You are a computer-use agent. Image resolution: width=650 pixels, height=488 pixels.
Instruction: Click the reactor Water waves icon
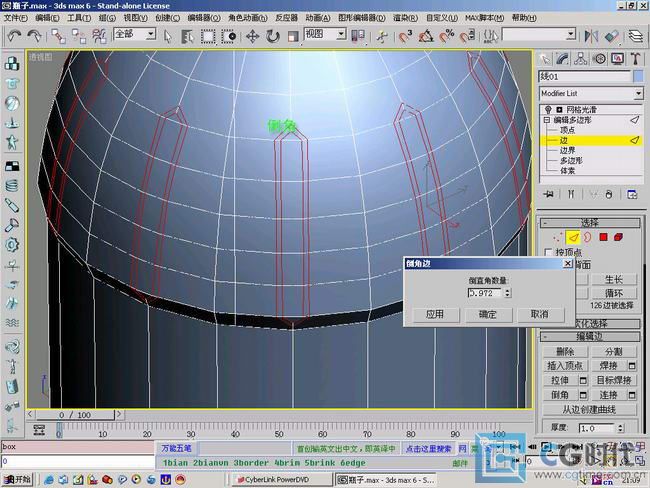(x=12, y=323)
